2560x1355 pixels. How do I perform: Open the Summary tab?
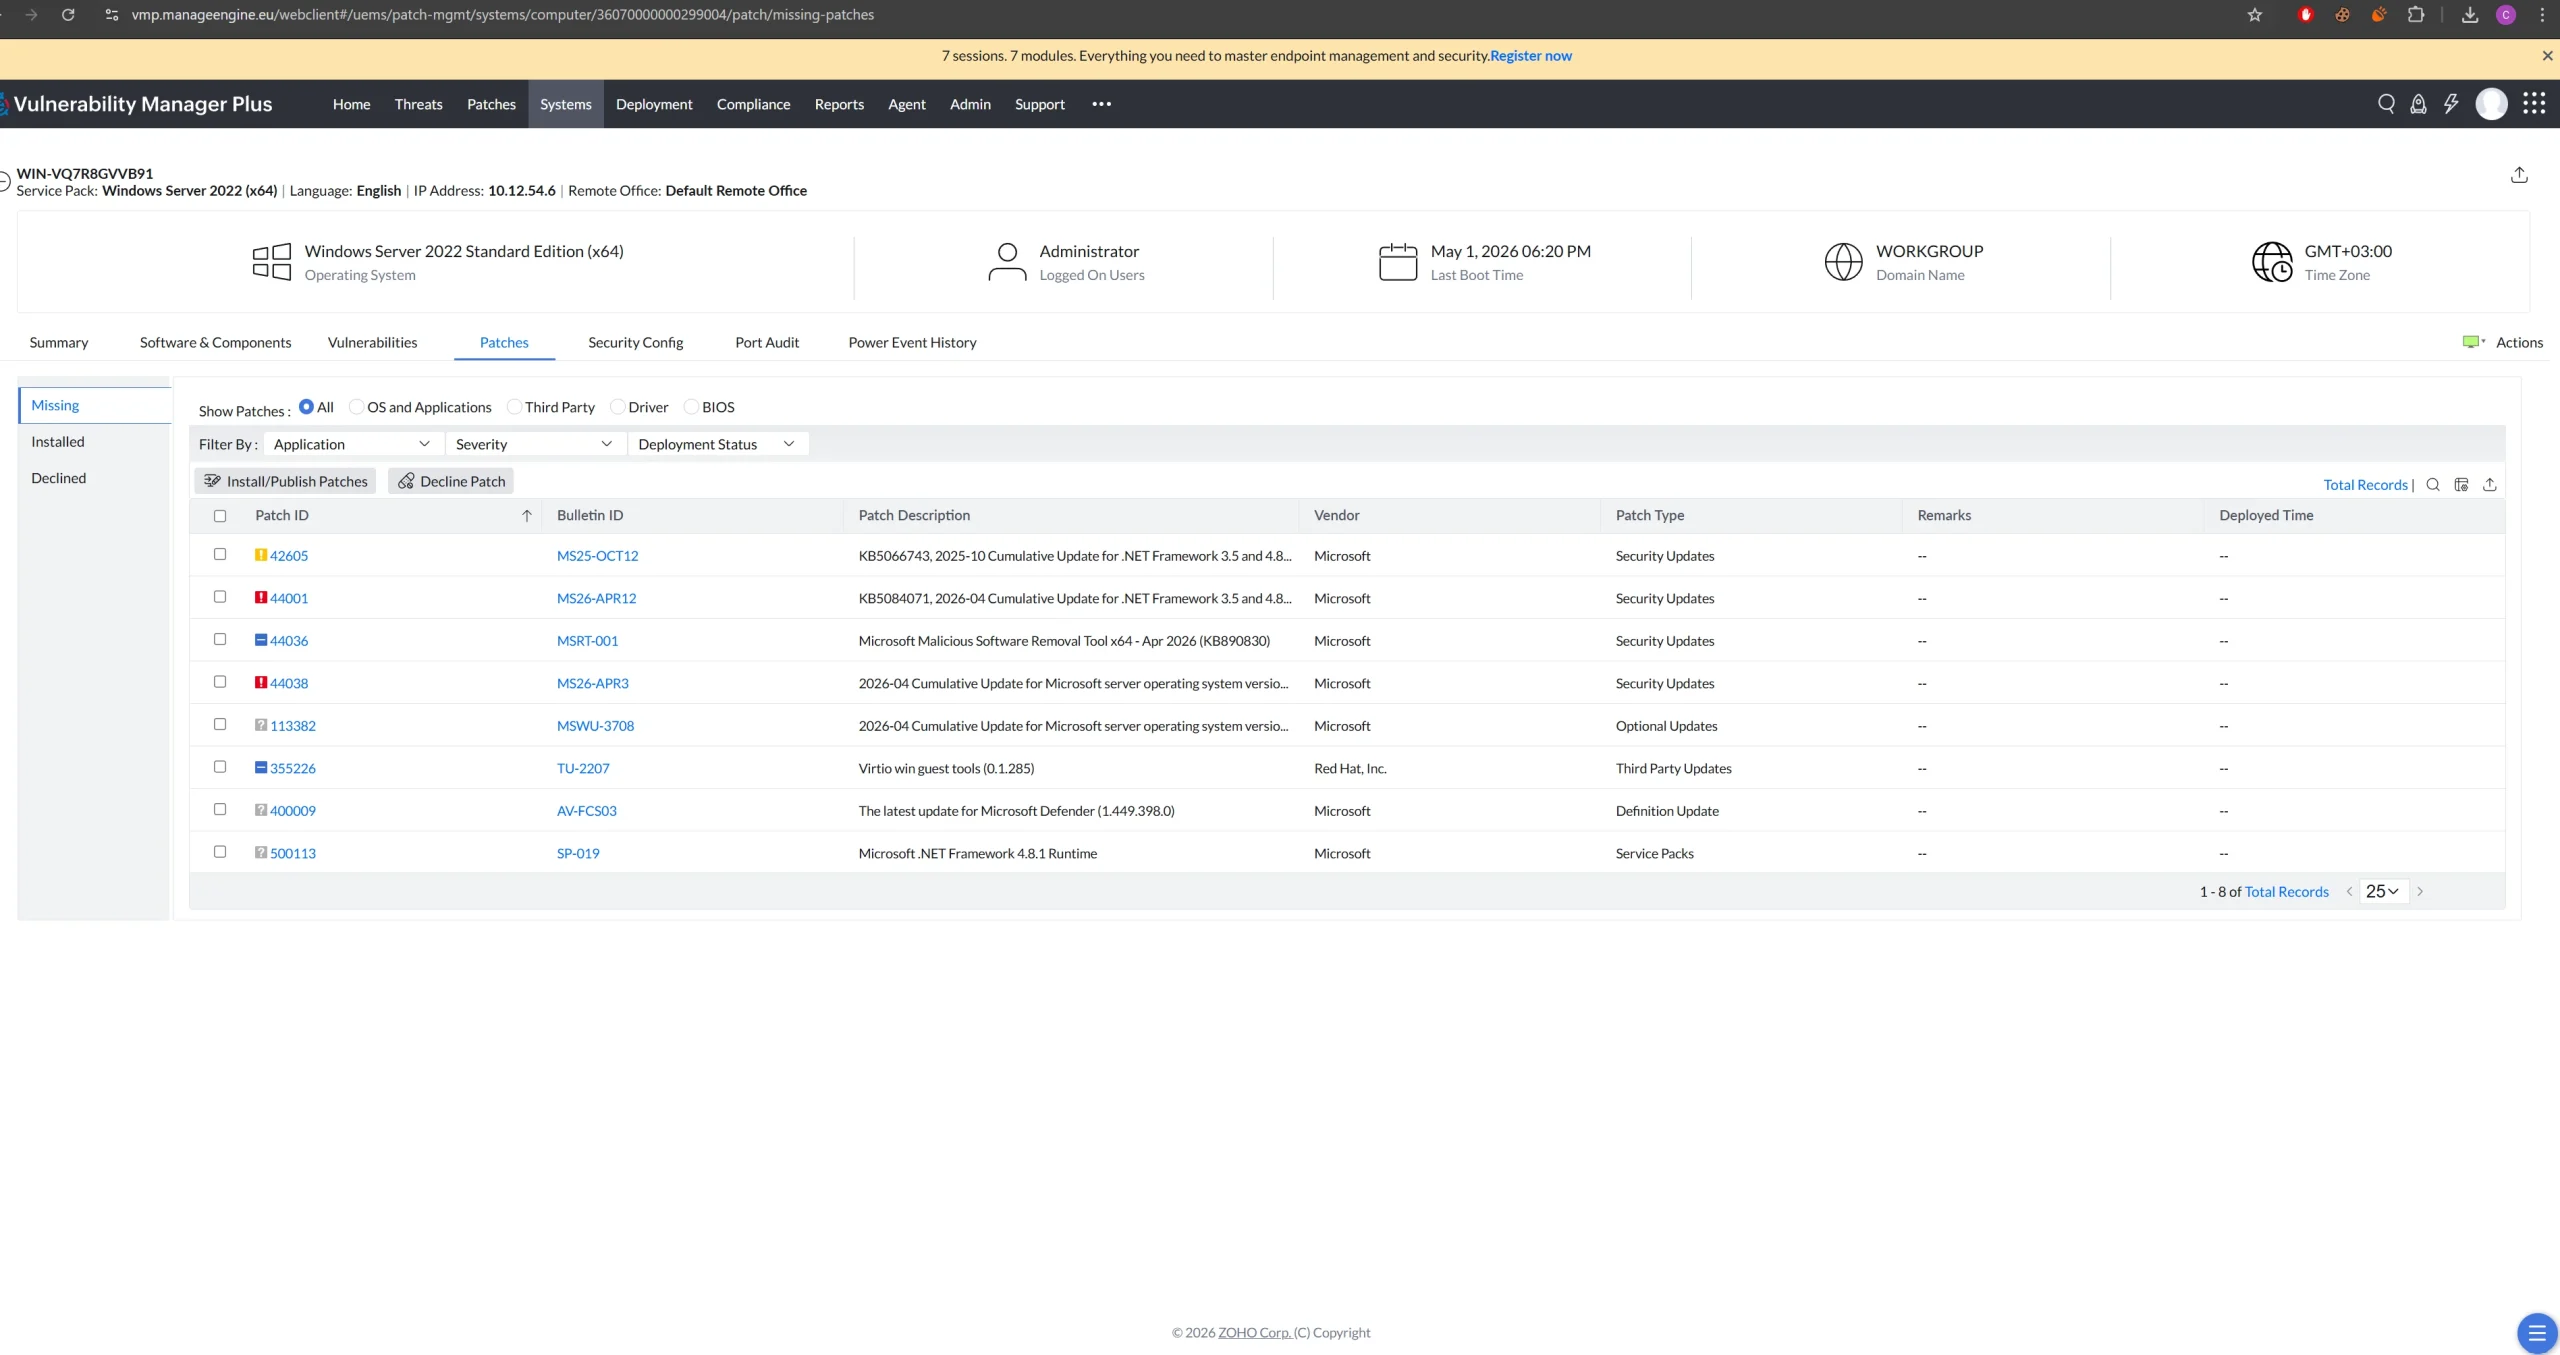[59, 342]
